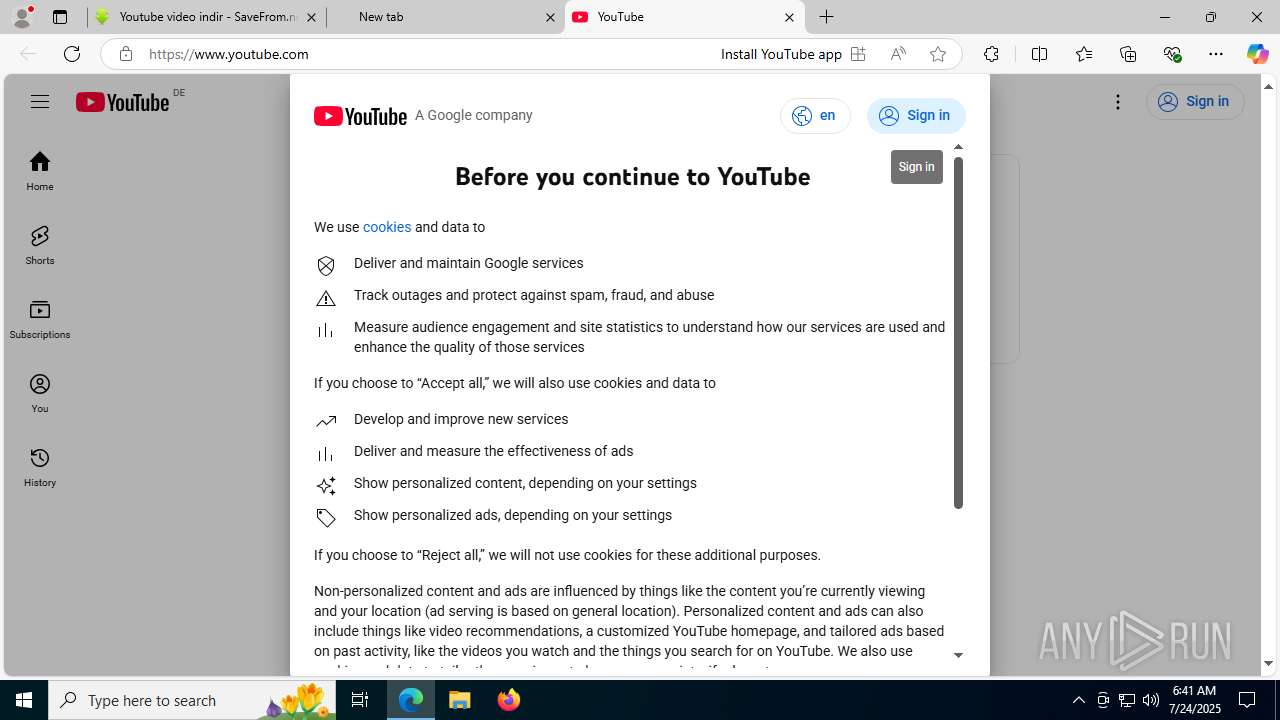Open the Copilot sidebar

[1257, 54]
